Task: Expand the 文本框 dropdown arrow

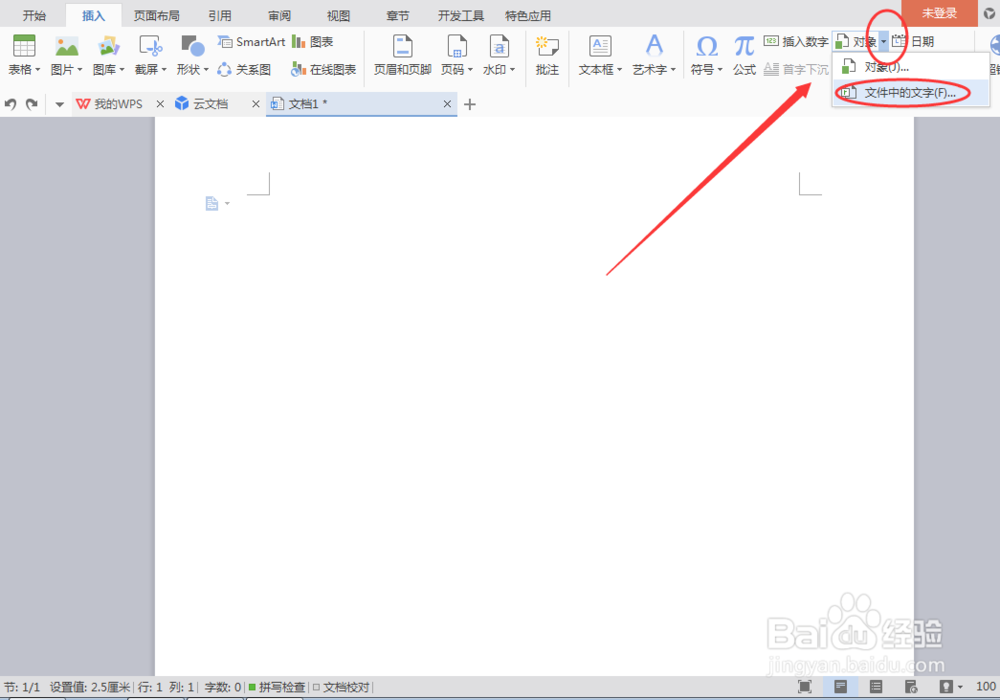Action: (x=619, y=69)
